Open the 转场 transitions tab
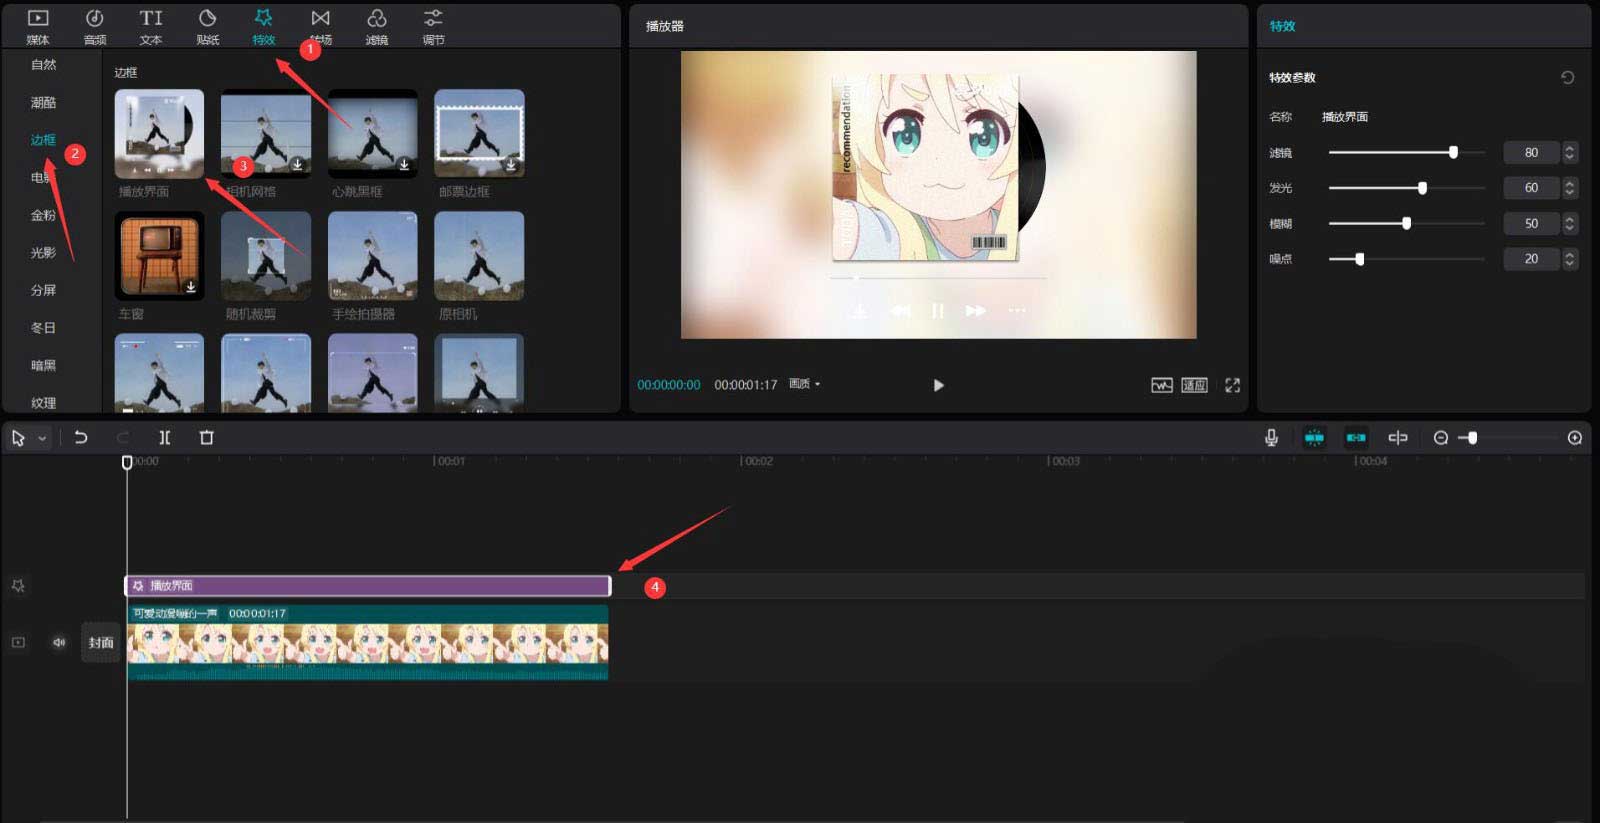1600x823 pixels. (x=320, y=26)
